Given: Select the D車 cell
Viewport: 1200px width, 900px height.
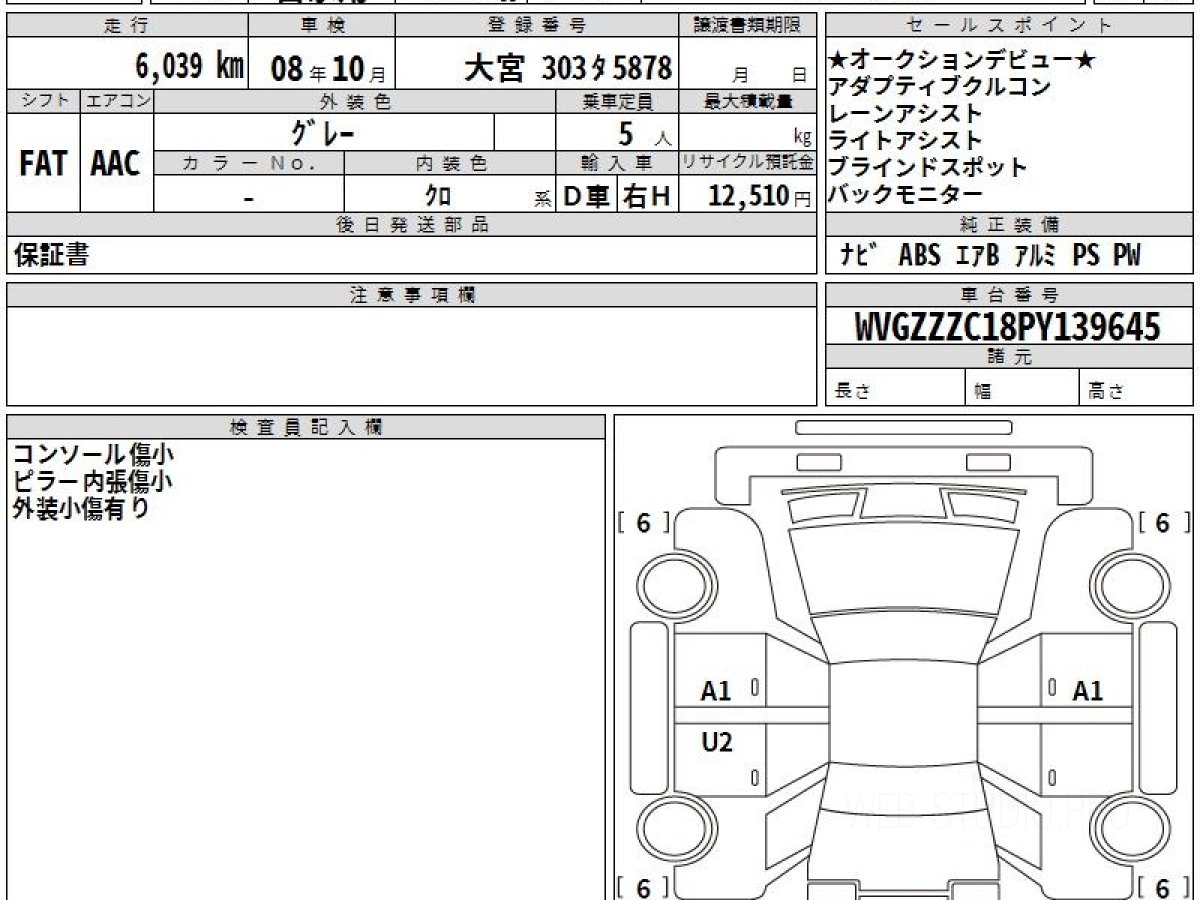Looking at the screenshot, I should tap(586, 197).
